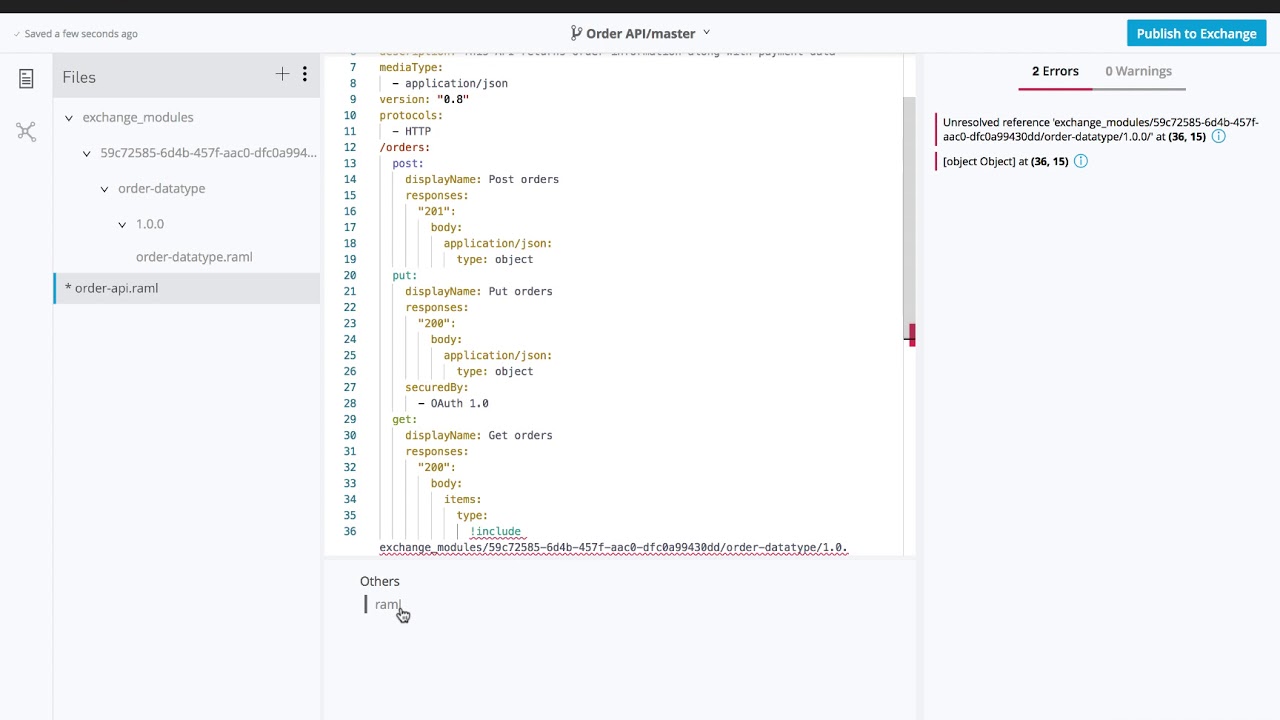The height and width of the screenshot is (720, 1280).
Task: Switch to the 2 Errors tab
Action: (1055, 71)
